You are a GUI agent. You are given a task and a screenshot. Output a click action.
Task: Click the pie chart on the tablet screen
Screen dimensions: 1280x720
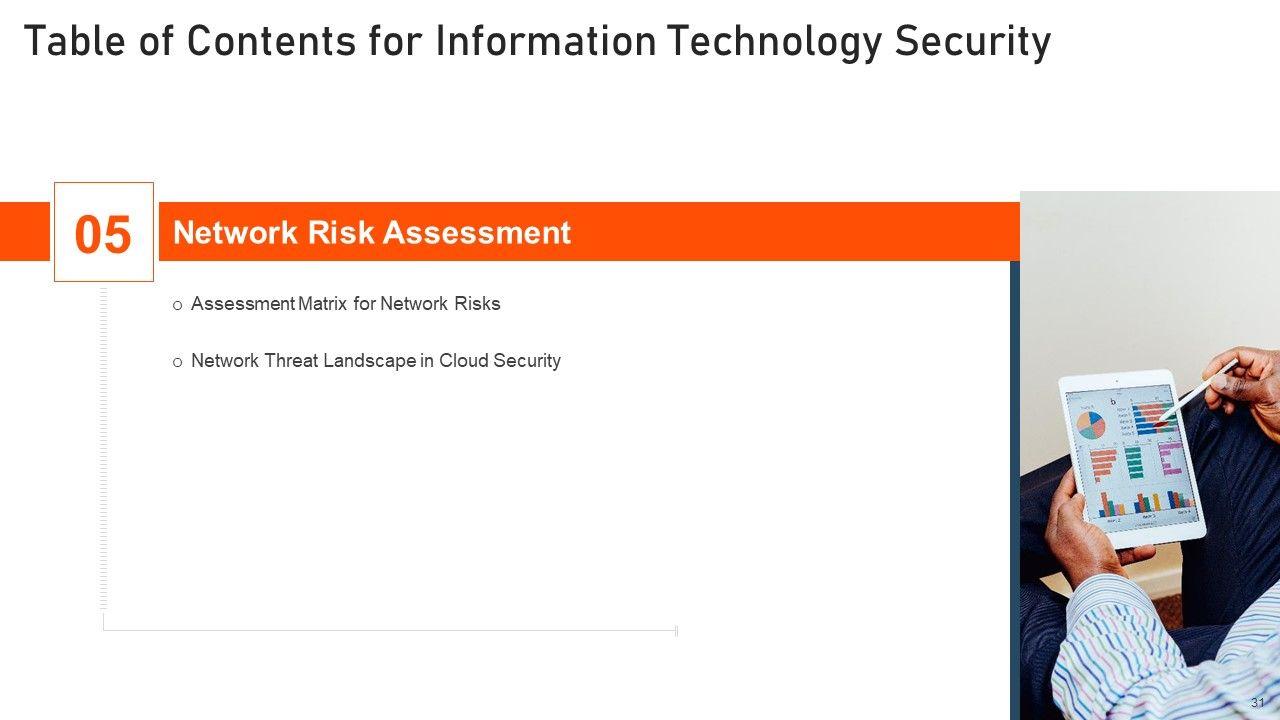[x=1090, y=426]
